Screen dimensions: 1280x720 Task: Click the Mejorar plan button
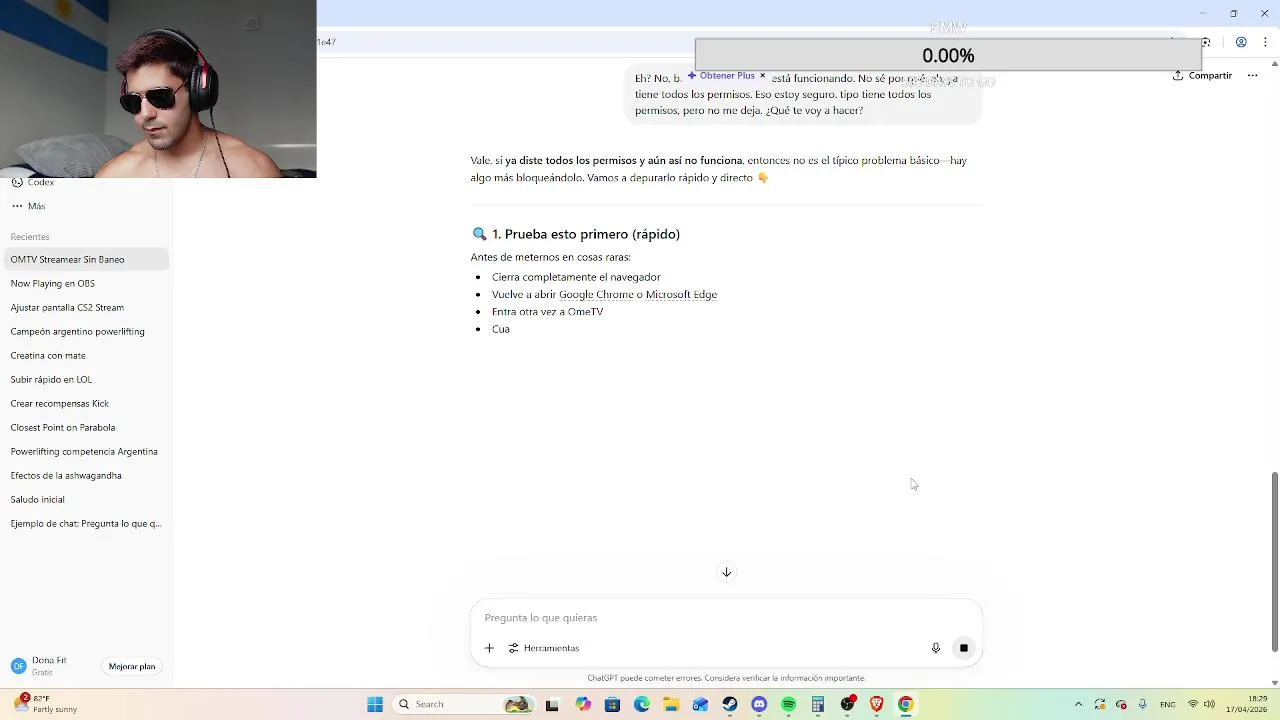coord(132,666)
